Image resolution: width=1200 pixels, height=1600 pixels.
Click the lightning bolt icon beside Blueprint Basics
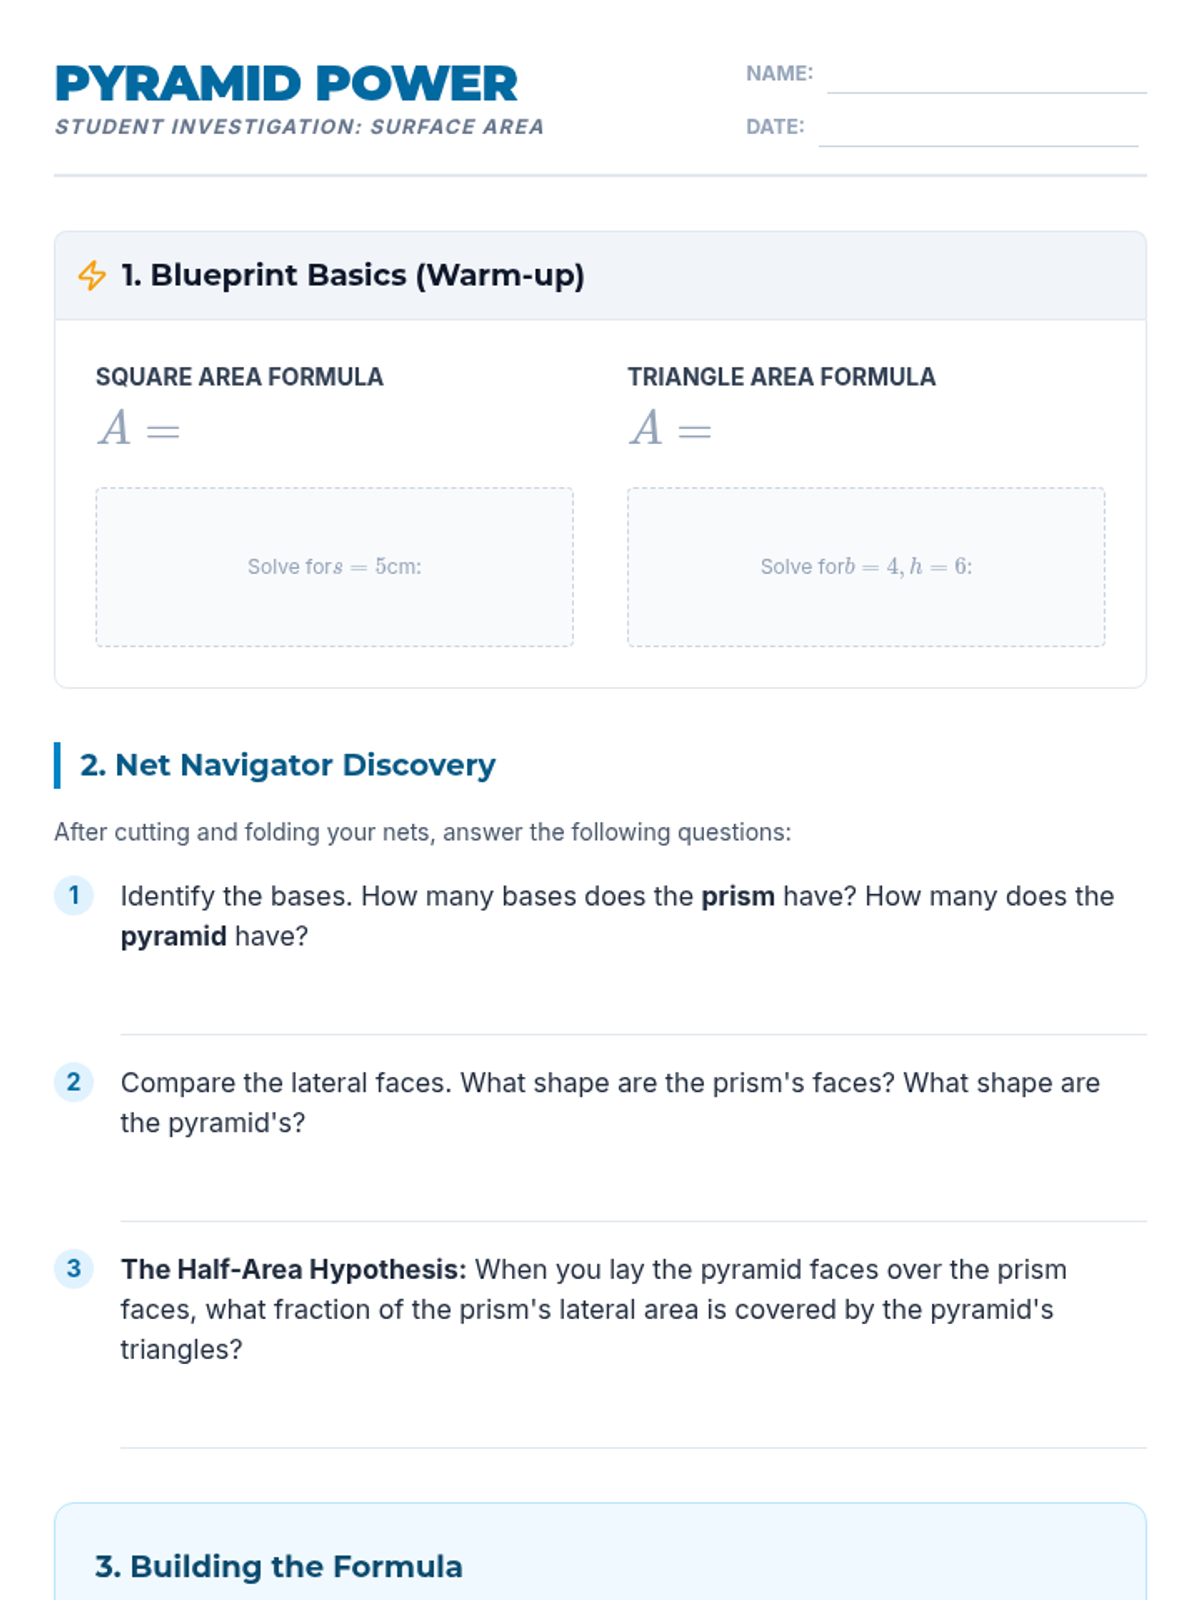click(92, 275)
